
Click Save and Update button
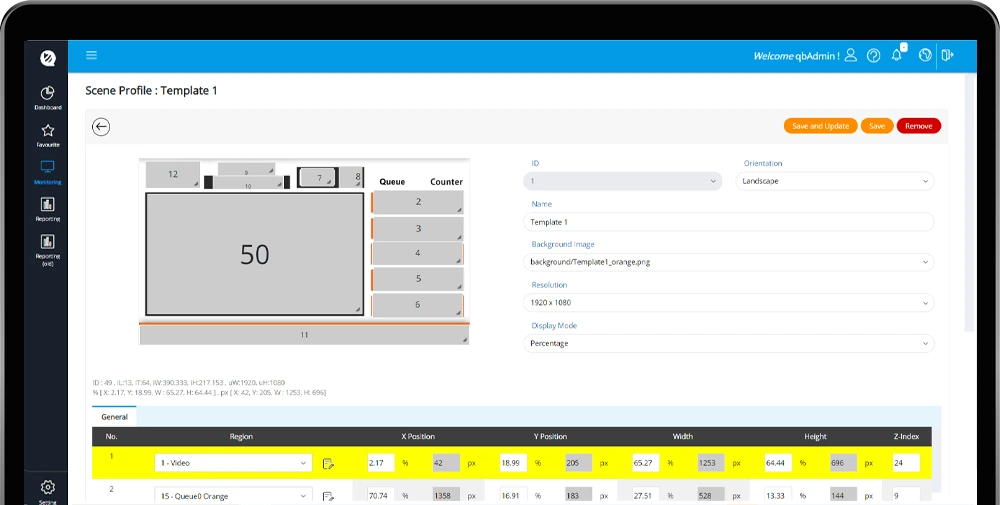click(x=820, y=126)
